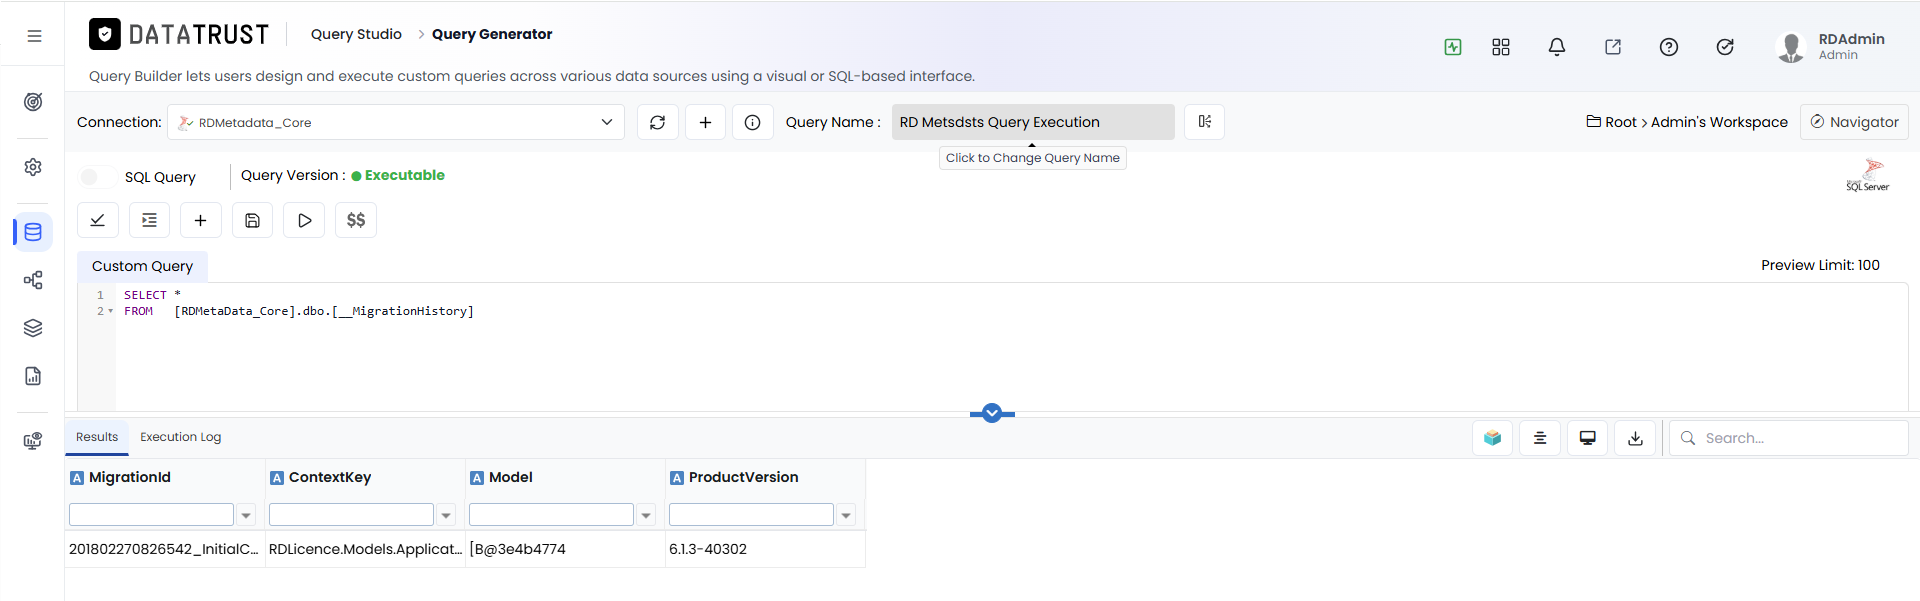Open the settings gear in sidebar
This screenshot has height=601, width=1920.
click(33, 167)
